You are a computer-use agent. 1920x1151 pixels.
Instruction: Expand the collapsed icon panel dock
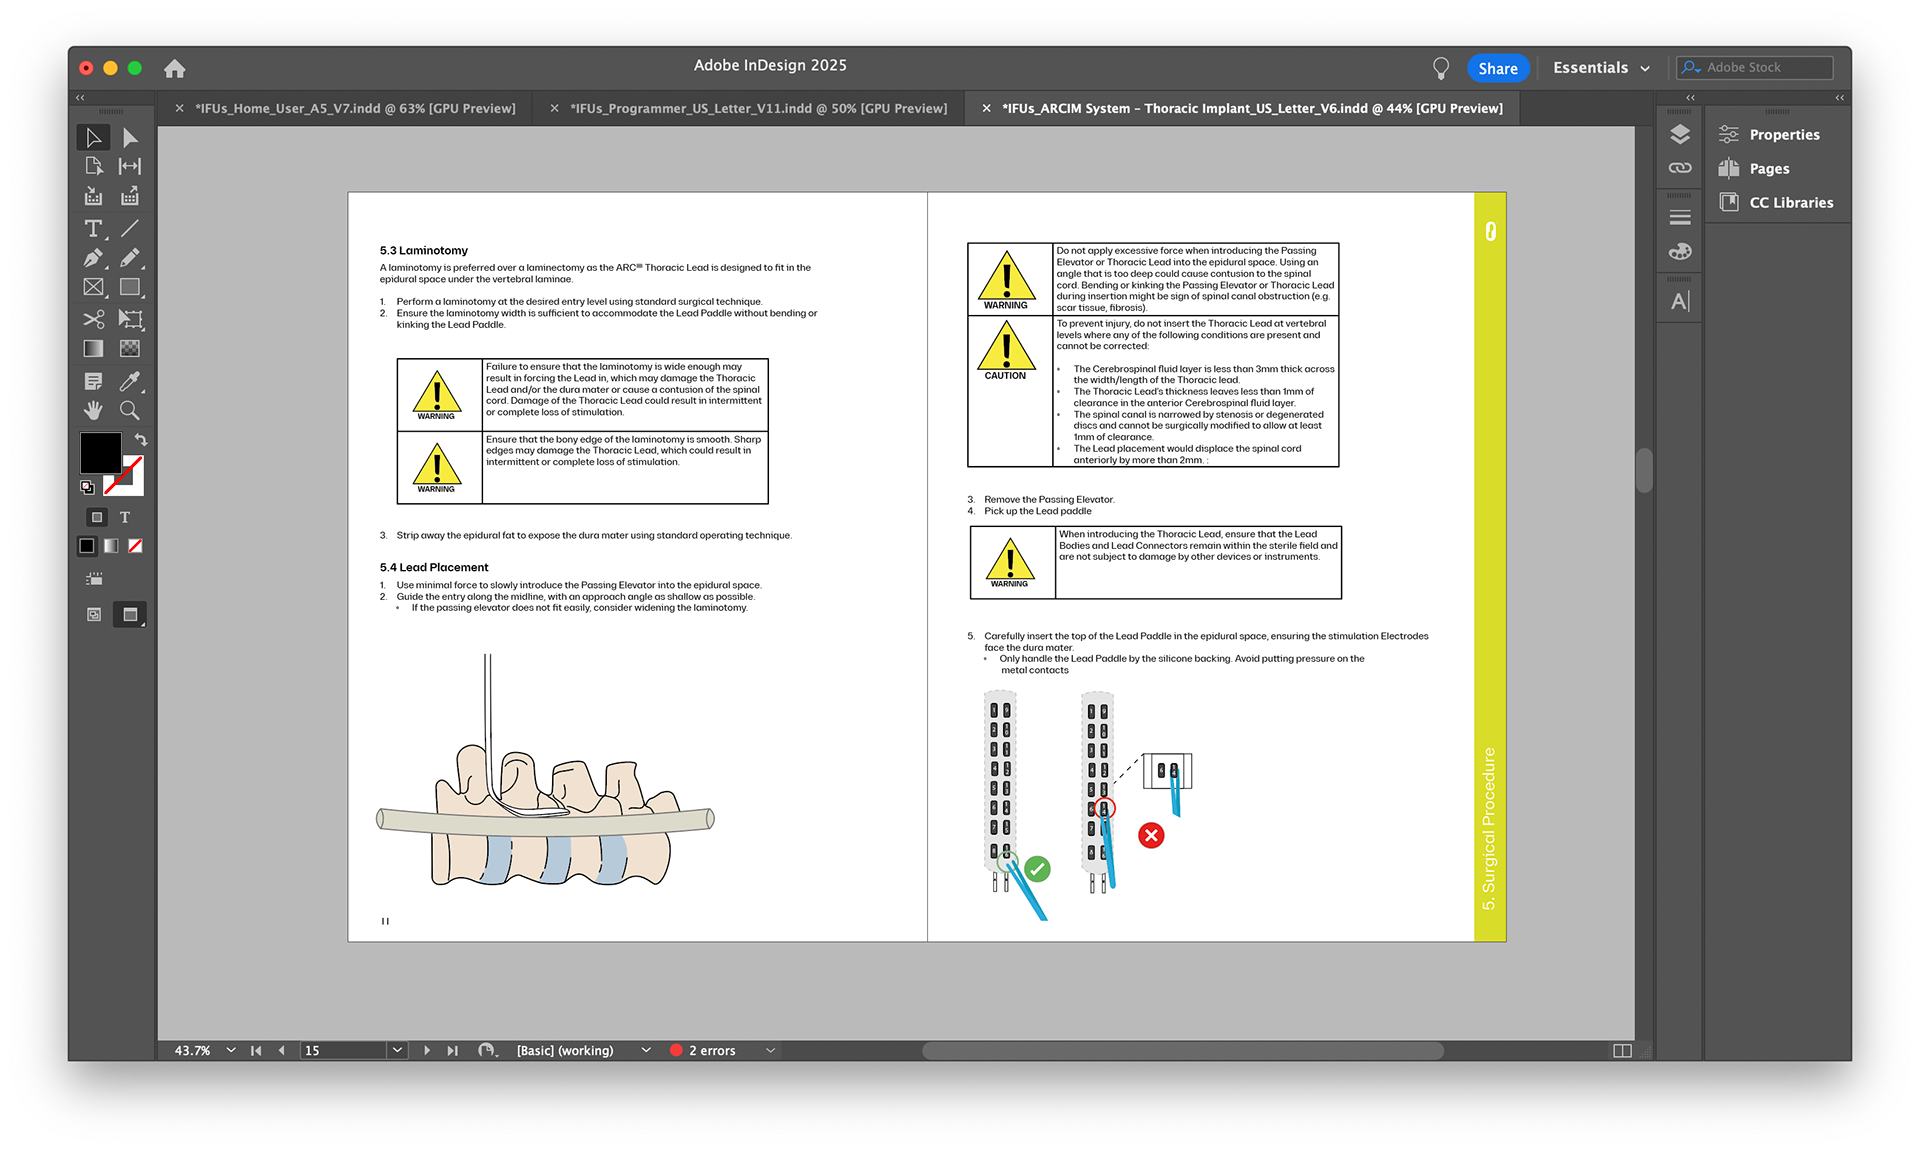[x=1690, y=97]
